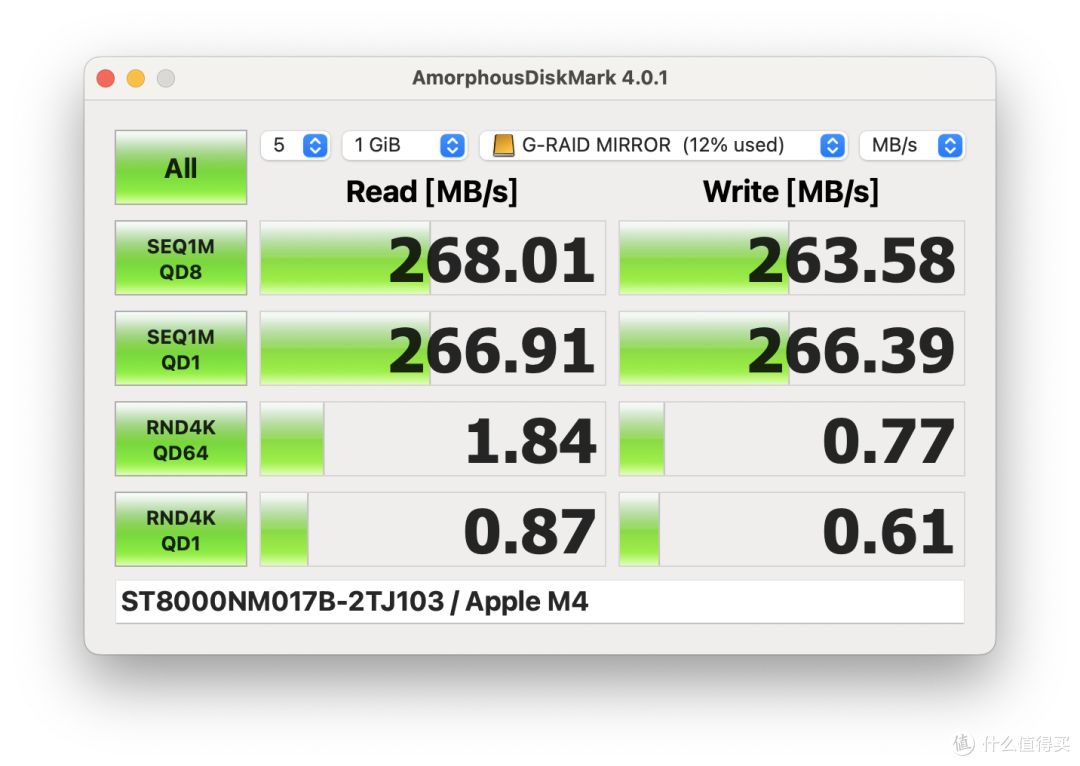Screen dimensions: 1080x766
Task: Click the orange drive icon beside G-RAID MIRROR
Action: (x=505, y=145)
